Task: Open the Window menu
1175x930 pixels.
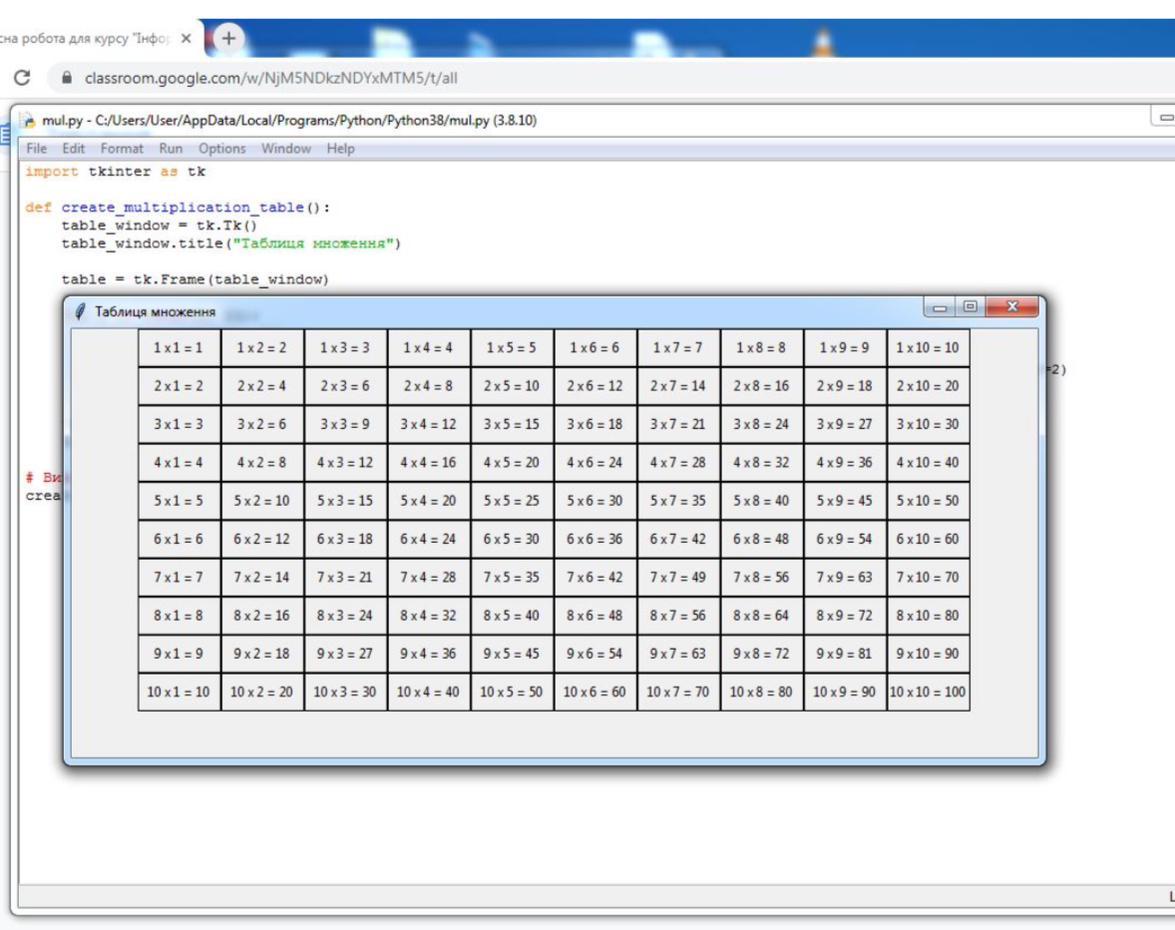Action: click(x=286, y=149)
